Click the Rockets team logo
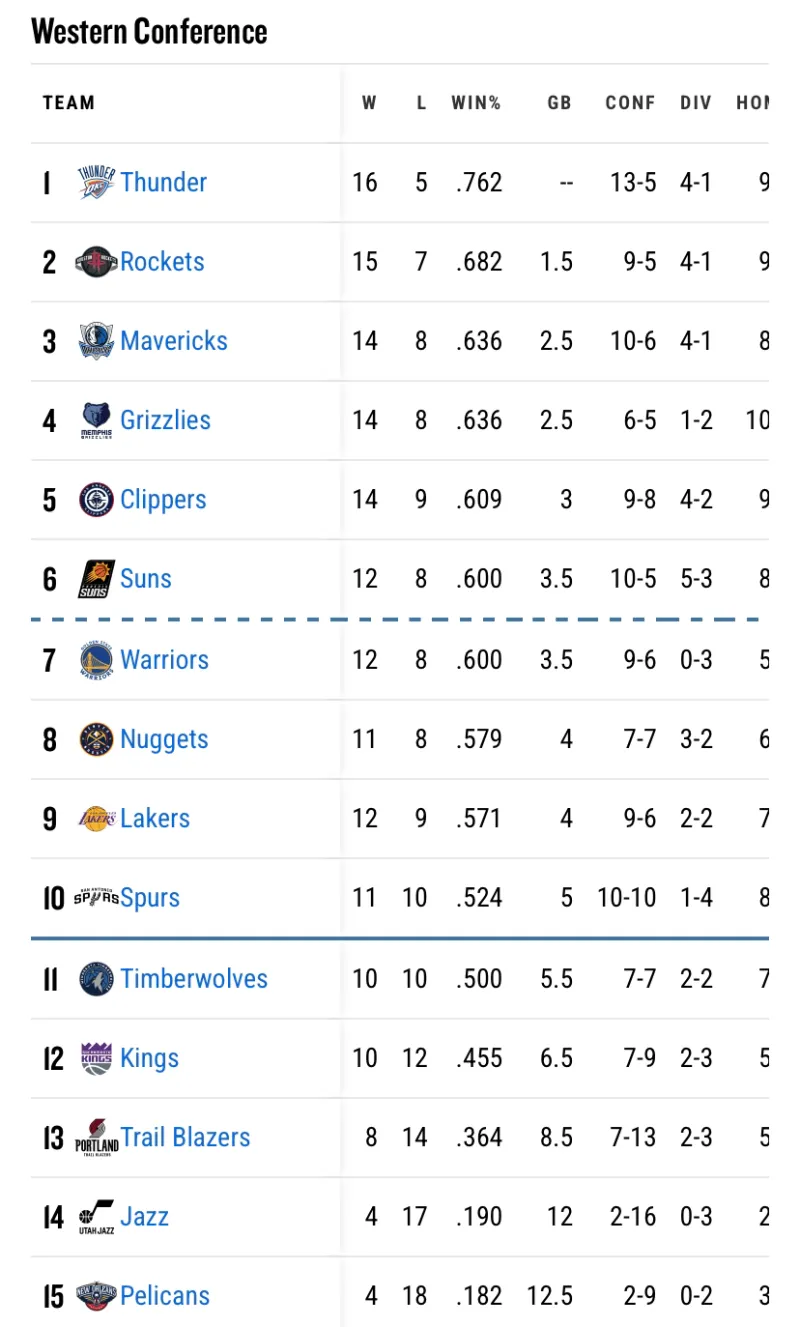This screenshot has height=1327, width=800. tap(97, 262)
